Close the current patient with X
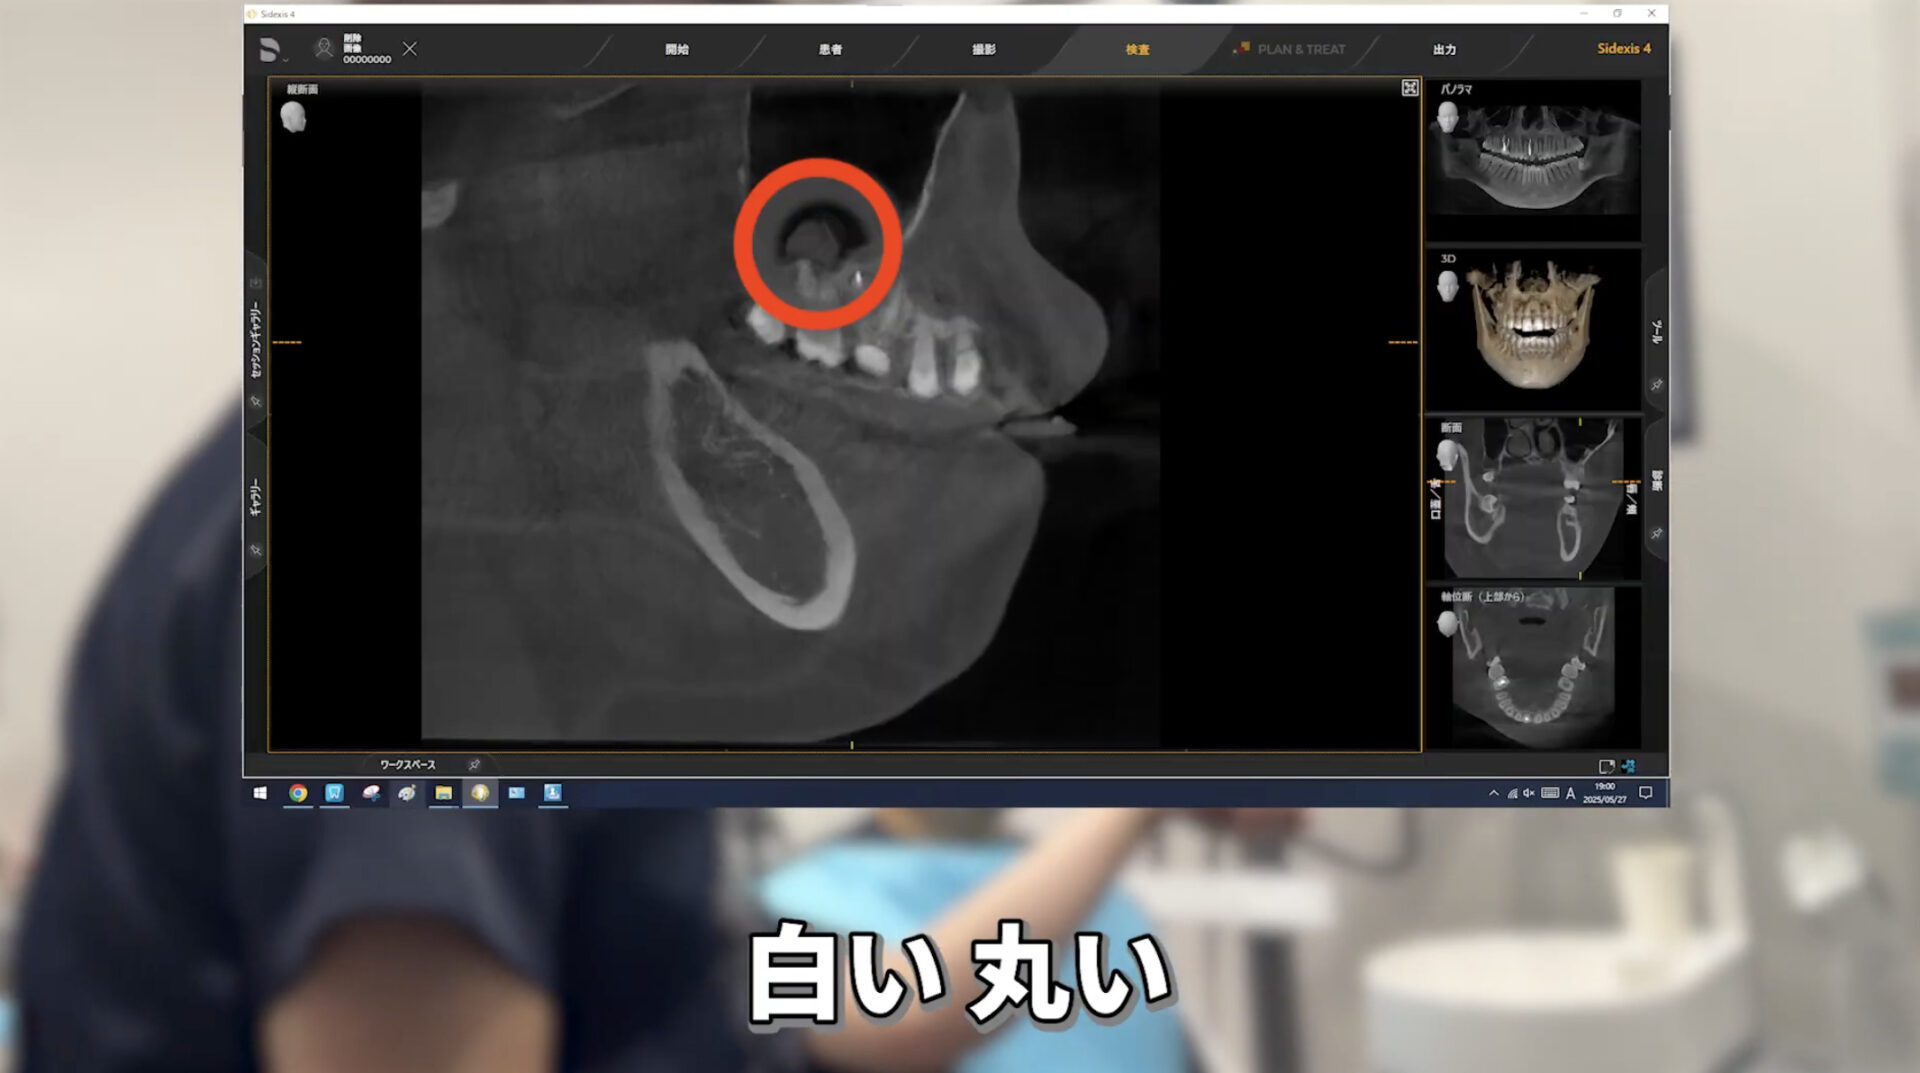The height and width of the screenshot is (1073, 1920). 410,49
